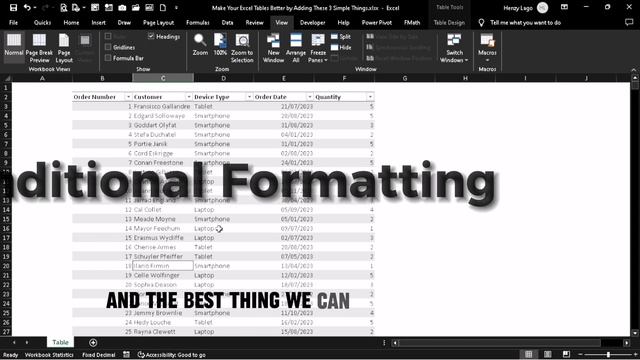Click zoom out minus button in status bar

coord(580,354)
